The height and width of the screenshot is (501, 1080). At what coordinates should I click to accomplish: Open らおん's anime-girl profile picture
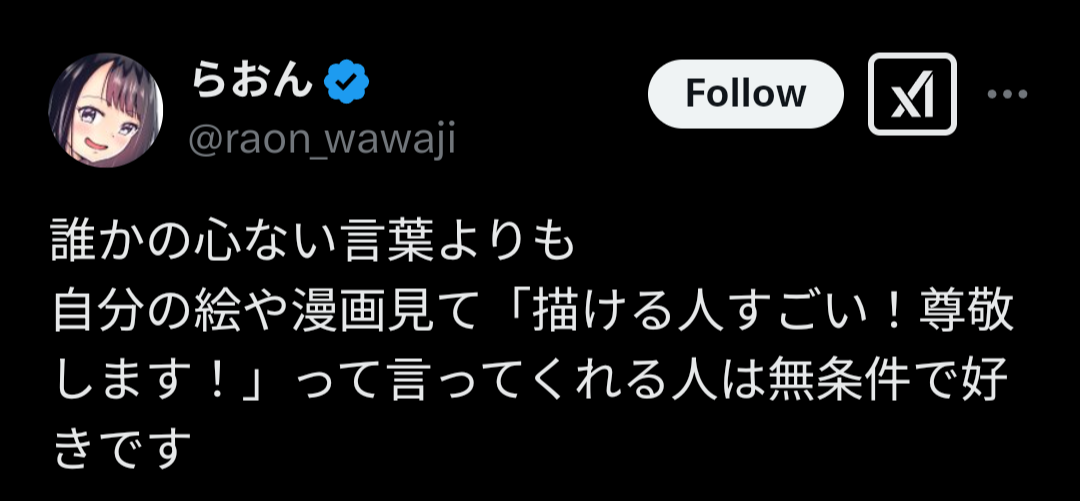(x=105, y=110)
